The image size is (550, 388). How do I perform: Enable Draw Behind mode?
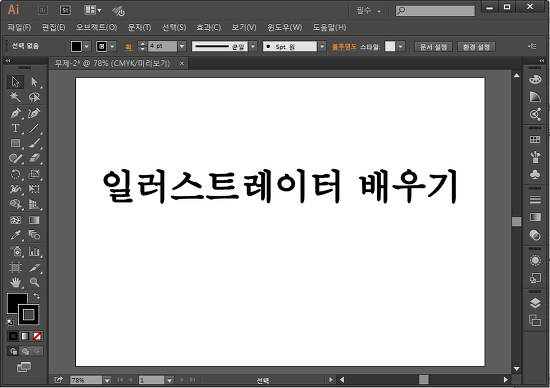click(26, 351)
